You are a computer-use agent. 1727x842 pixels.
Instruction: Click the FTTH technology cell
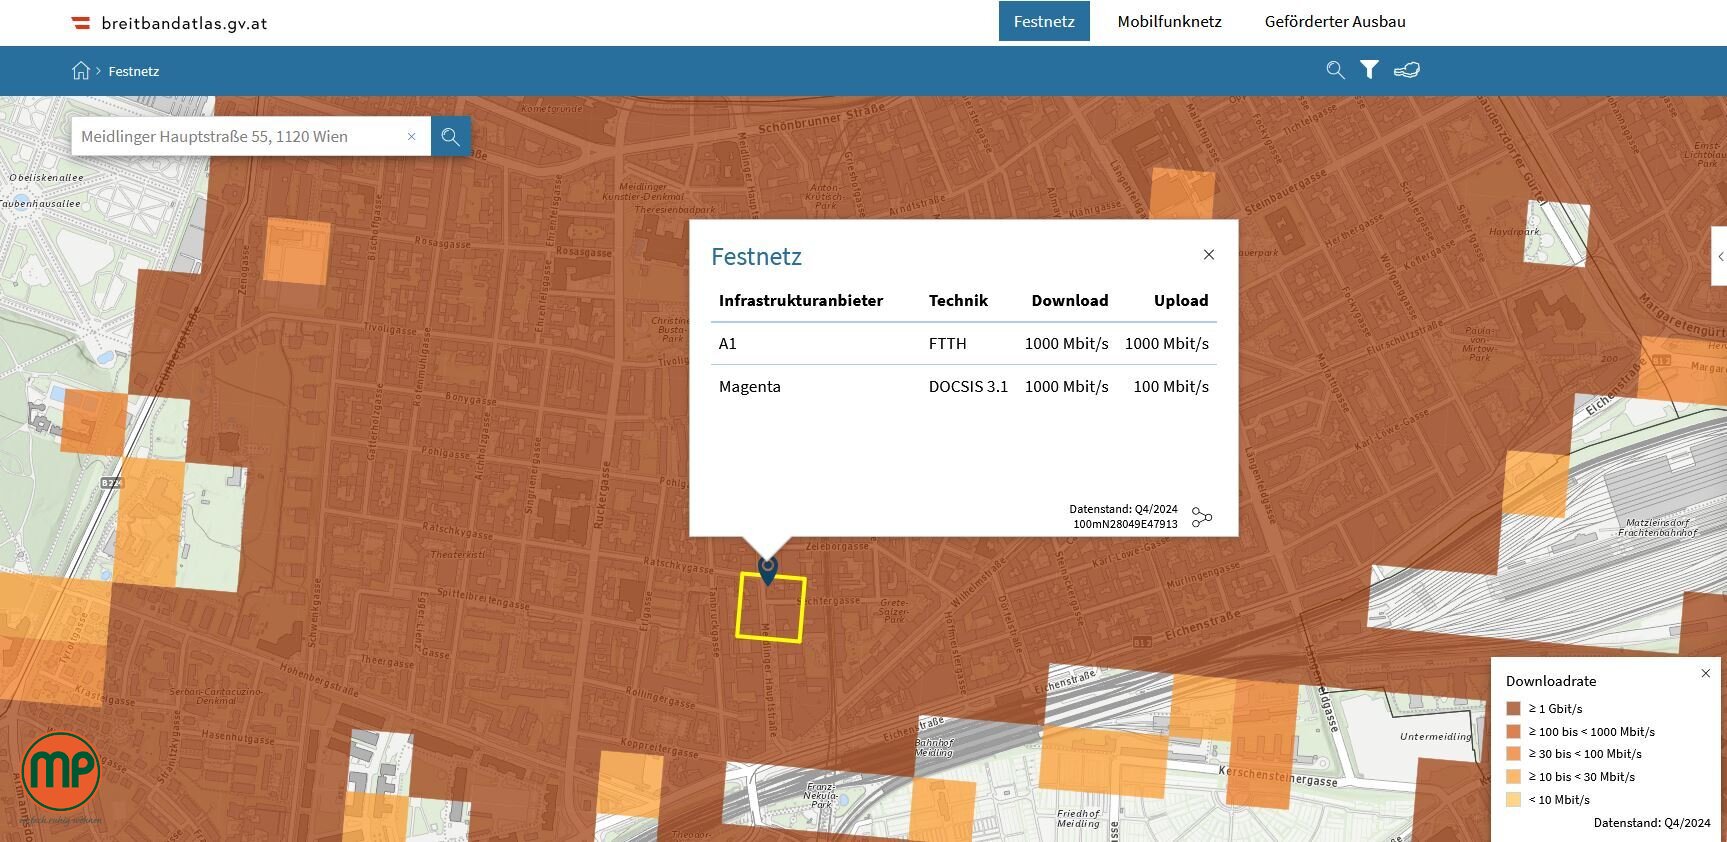tap(947, 343)
